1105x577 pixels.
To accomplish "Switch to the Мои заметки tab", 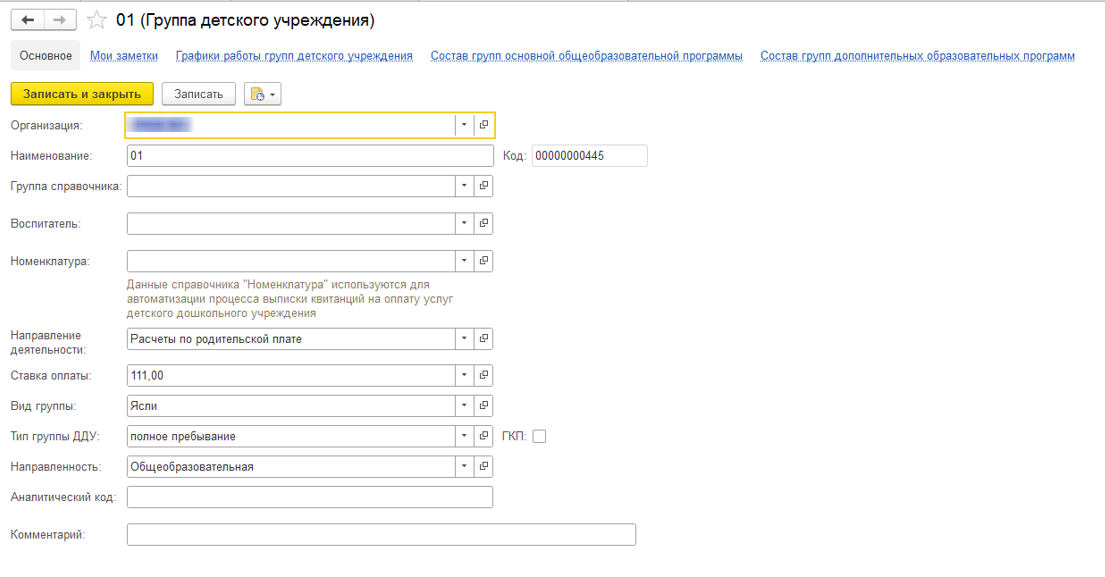I will click(x=123, y=56).
